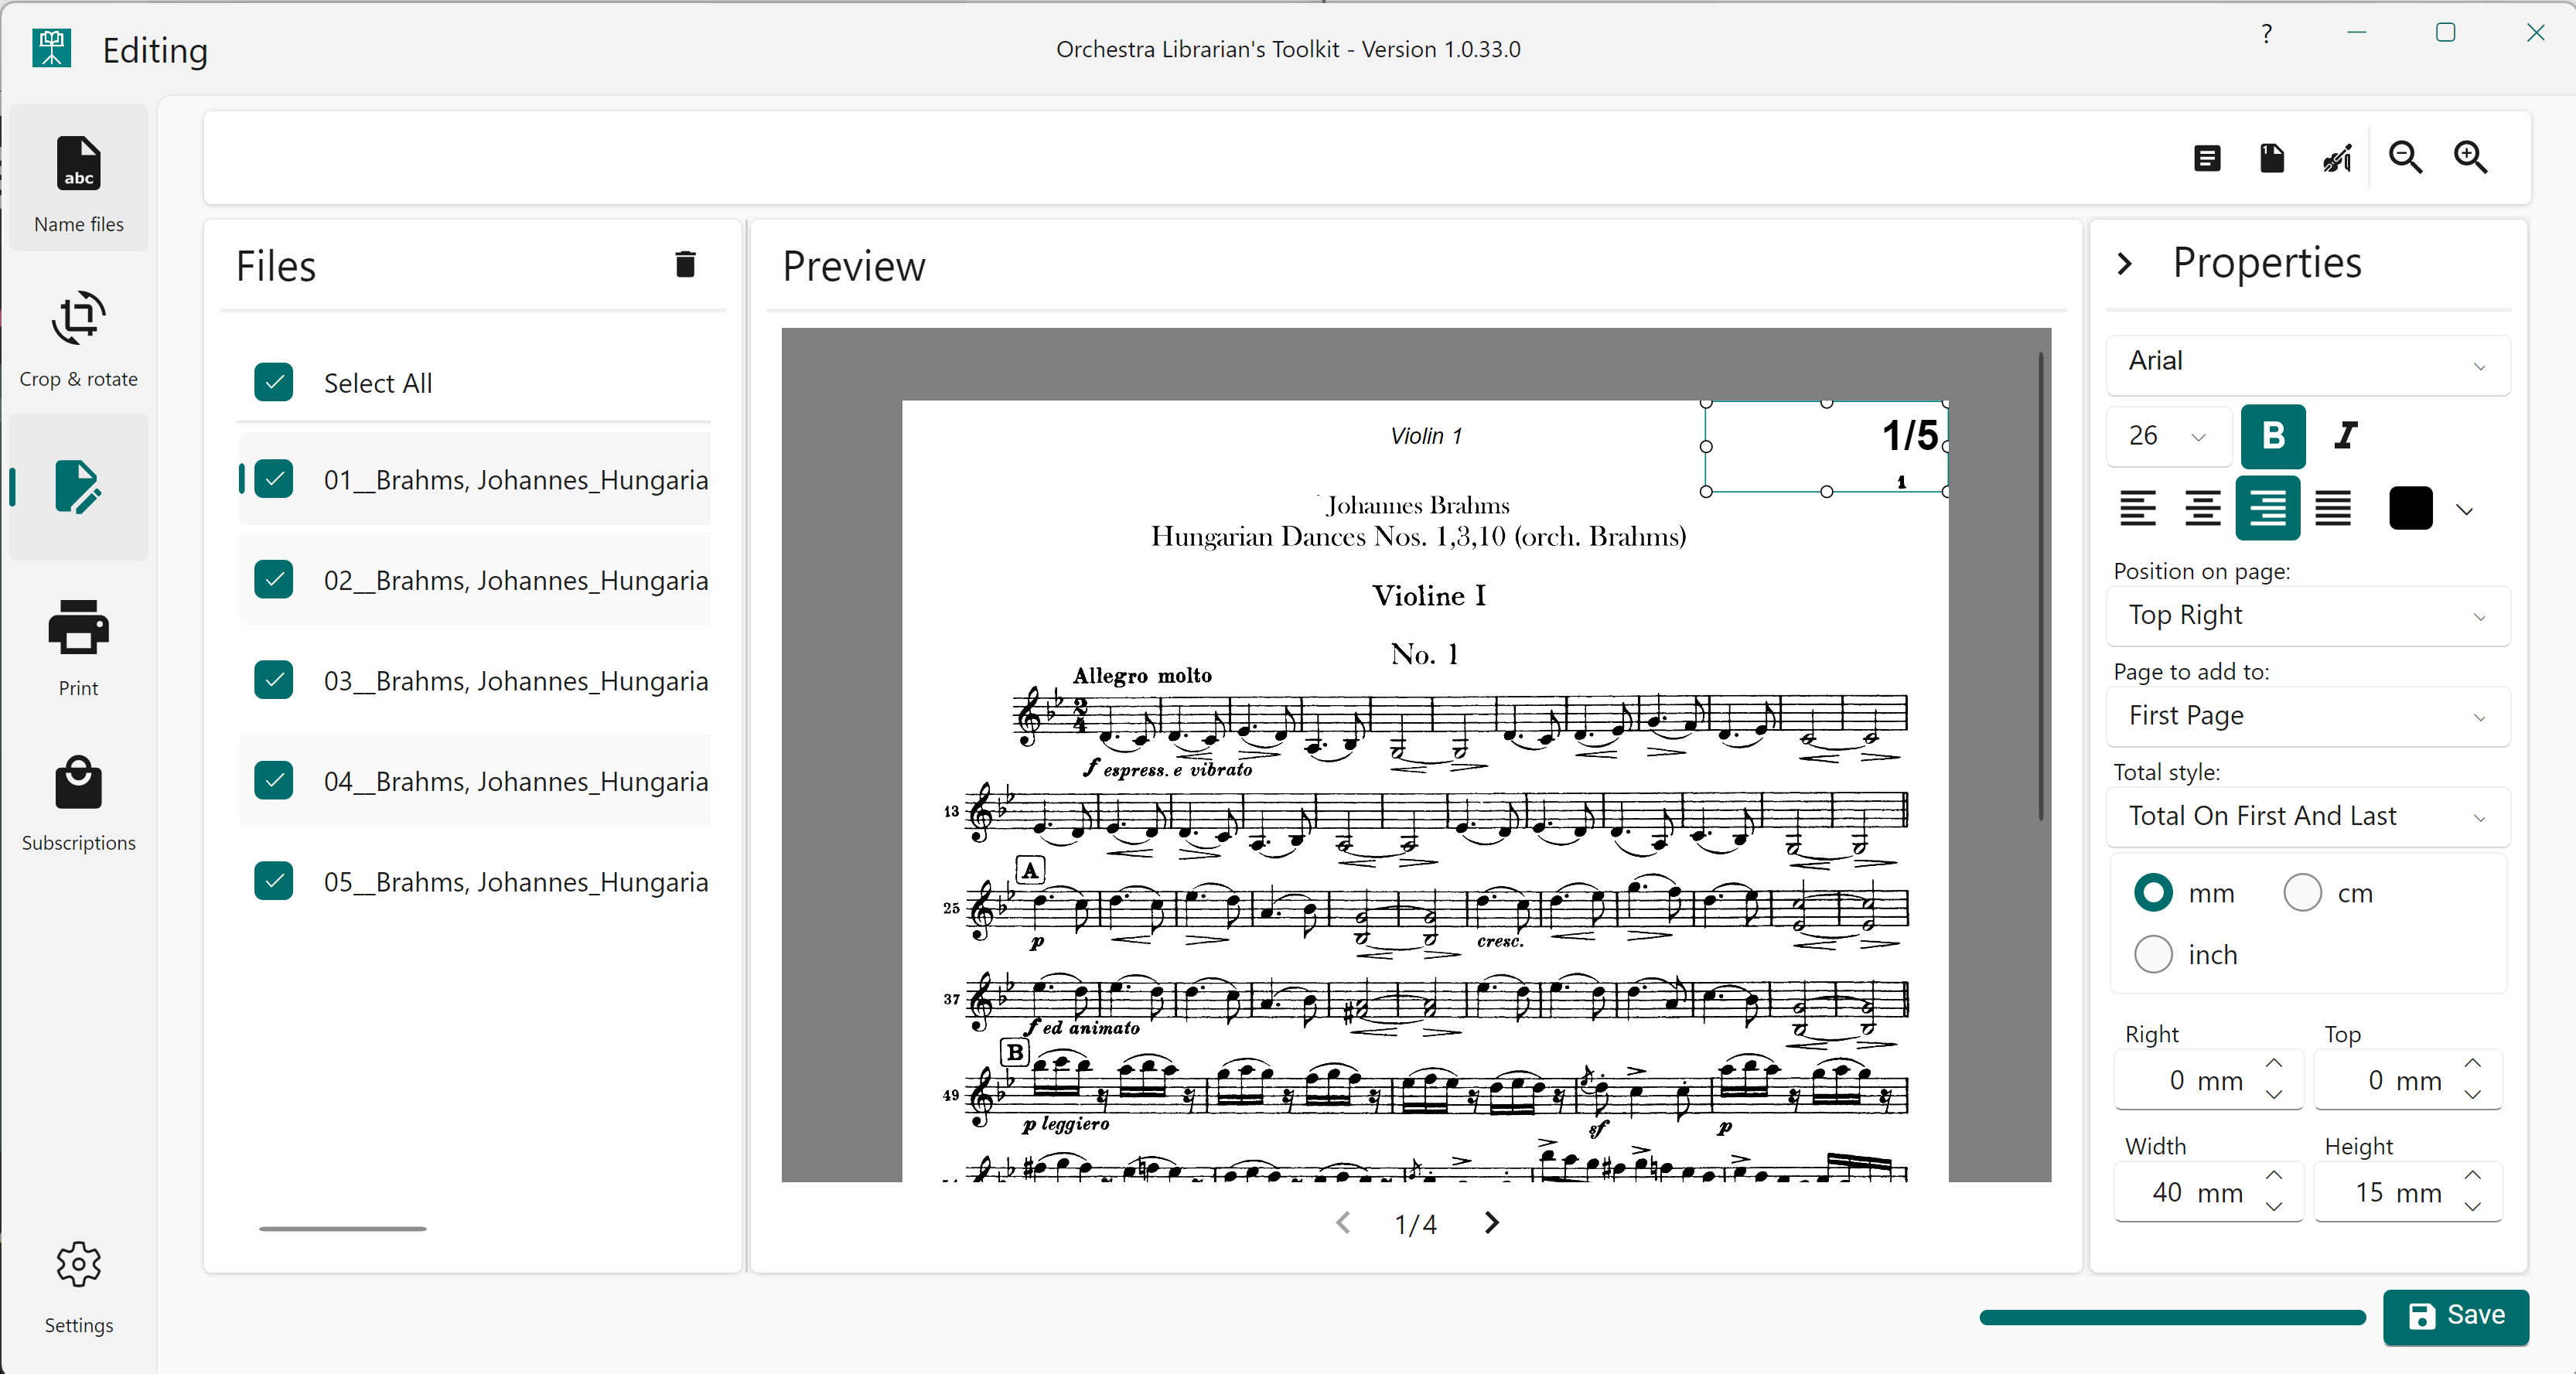Expand the Total style dropdown
The image size is (2576, 1374).
click(2307, 817)
